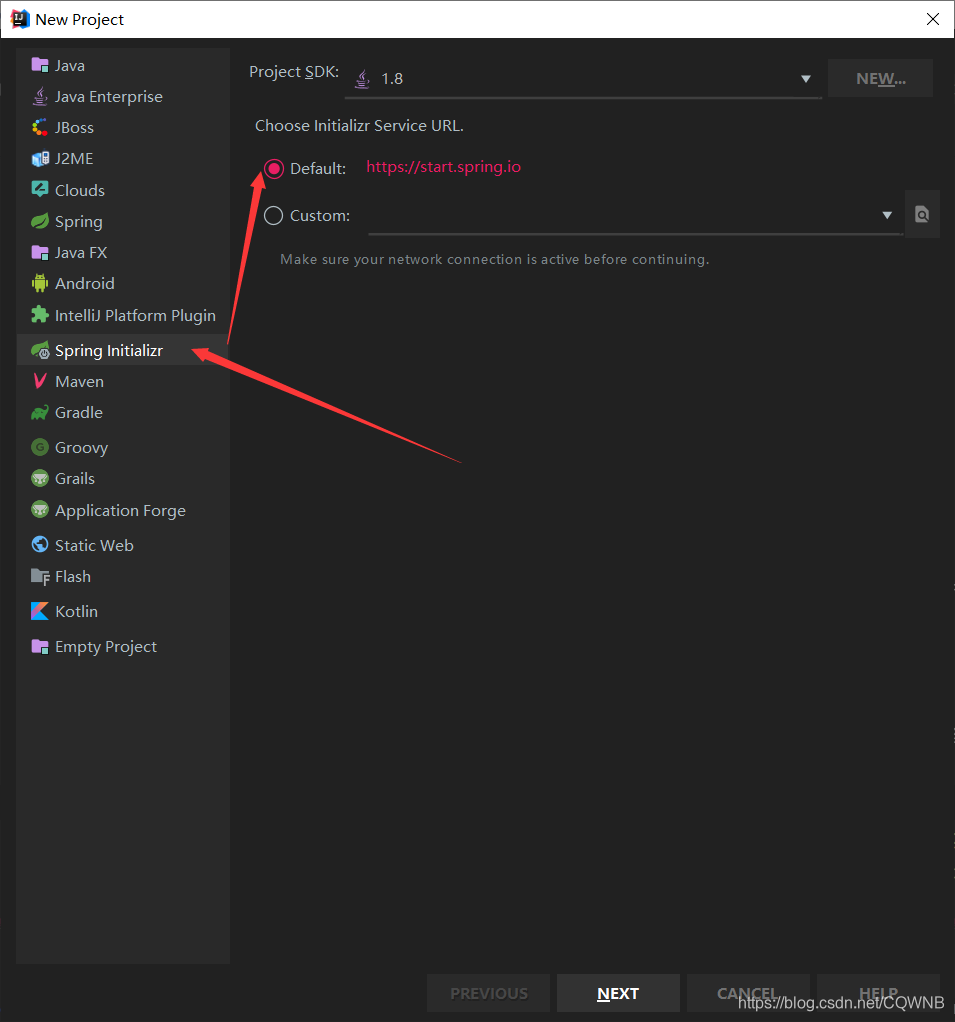
Task: Select the Default URL radio button
Action: (274, 169)
